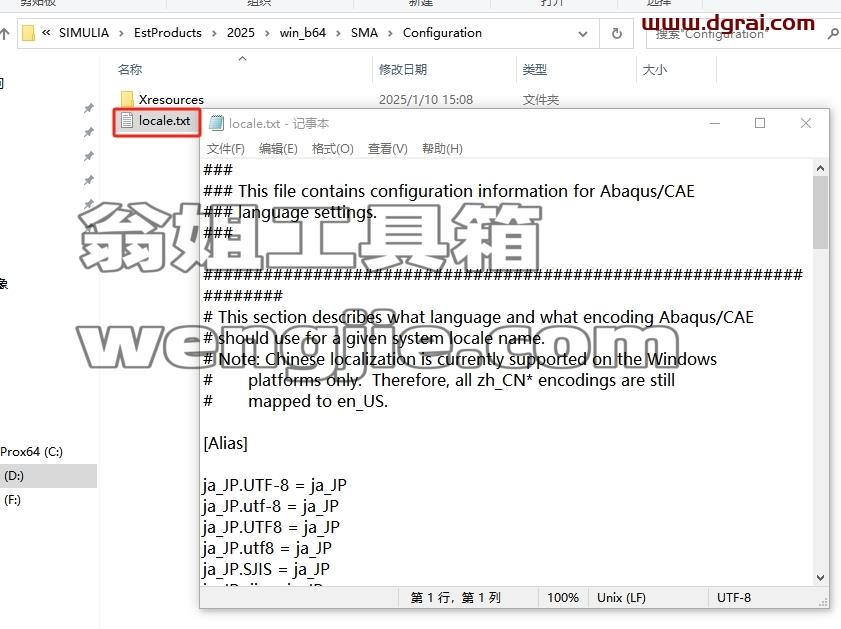841x629 pixels.
Task: Click the EstProducts breadcrumb
Action: tap(167, 33)
